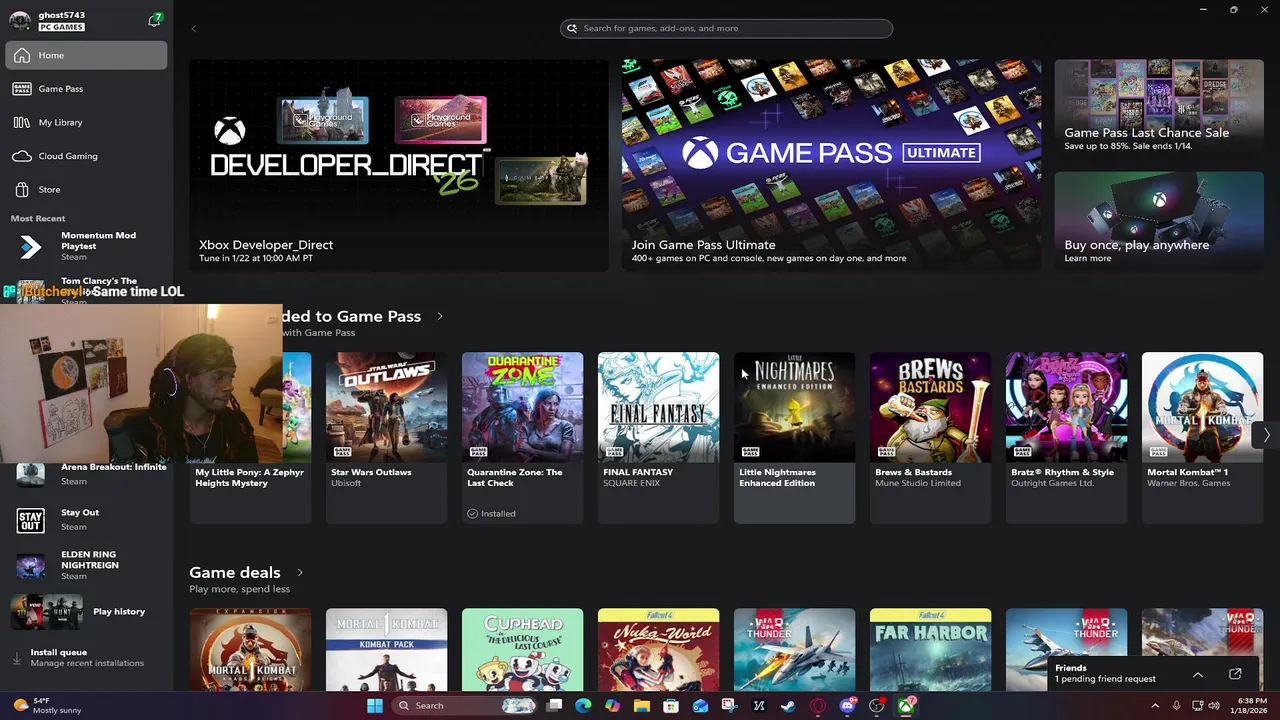1280x720 pixels.
Task: Open Steam from the taskbar
Action: [x=789, y=705]
